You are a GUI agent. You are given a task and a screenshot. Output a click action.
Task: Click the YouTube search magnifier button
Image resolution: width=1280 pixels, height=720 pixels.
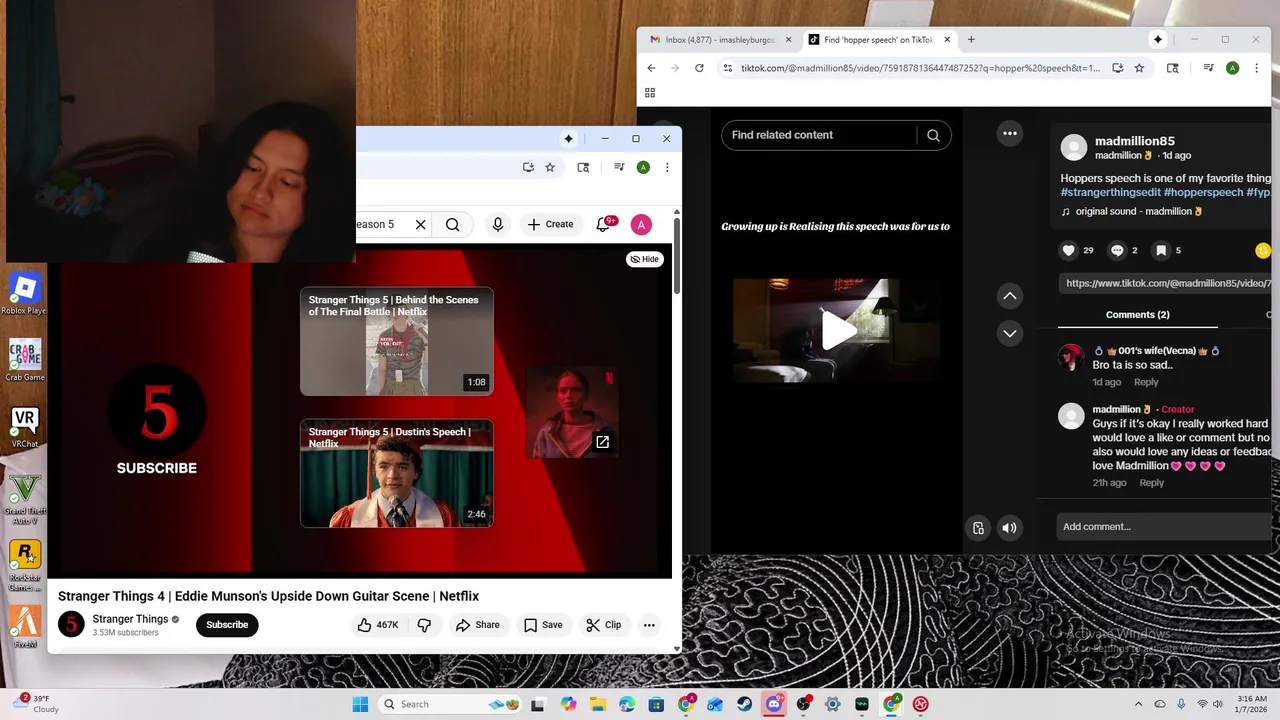coord(453,225)
